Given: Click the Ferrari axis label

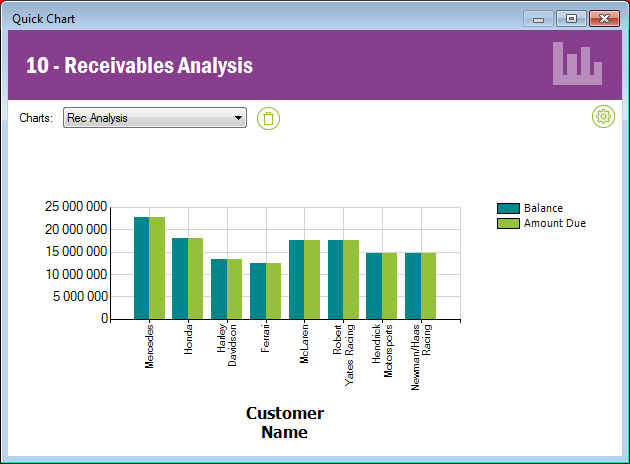Looking at the screenshot, I should click(x=265, y=338).
